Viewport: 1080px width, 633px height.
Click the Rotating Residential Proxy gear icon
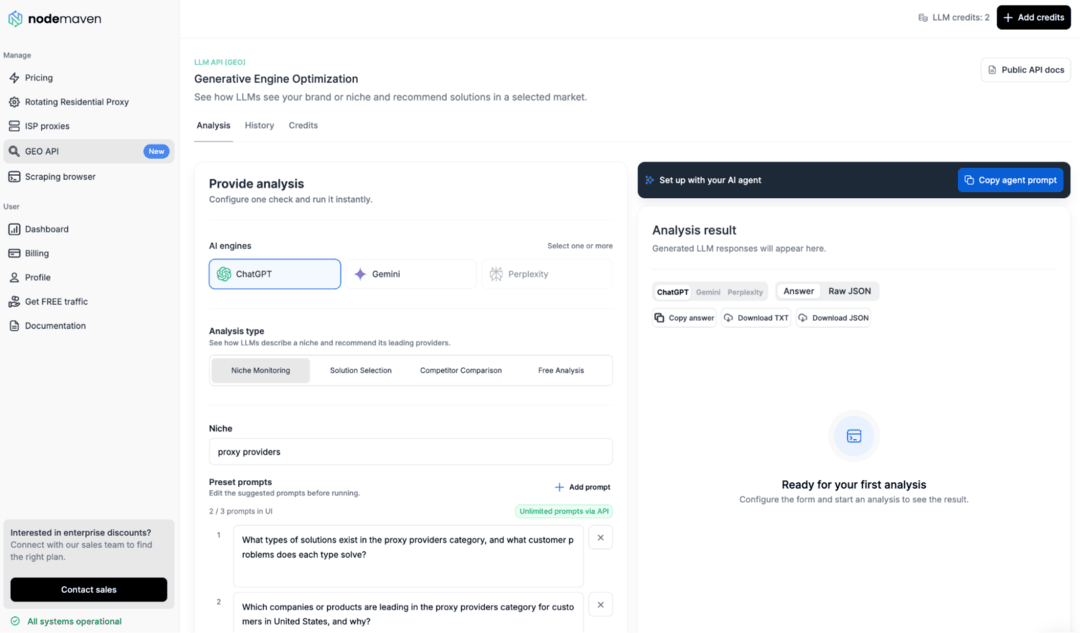coord(14,102)
